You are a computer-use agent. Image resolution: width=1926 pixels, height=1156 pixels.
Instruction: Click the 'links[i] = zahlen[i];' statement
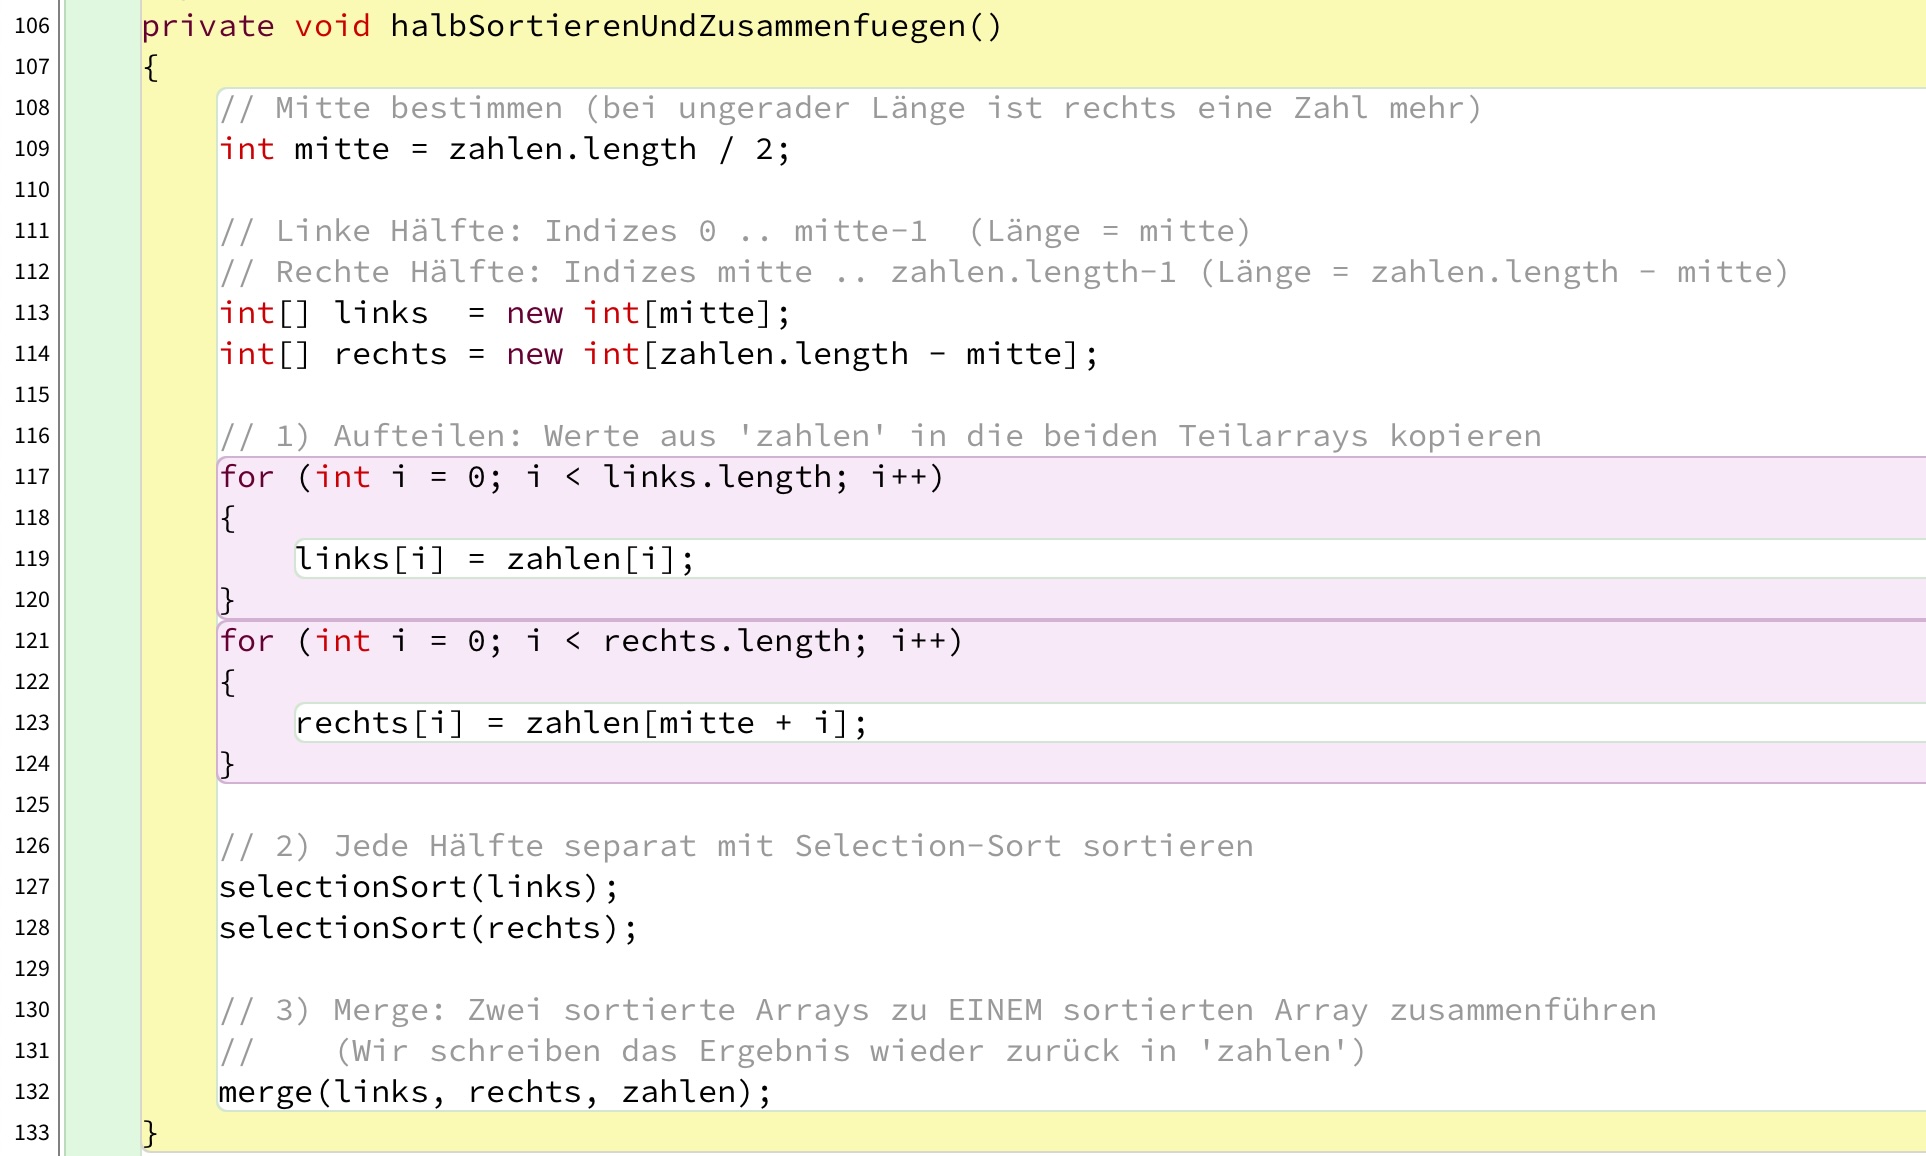[494, 559]
